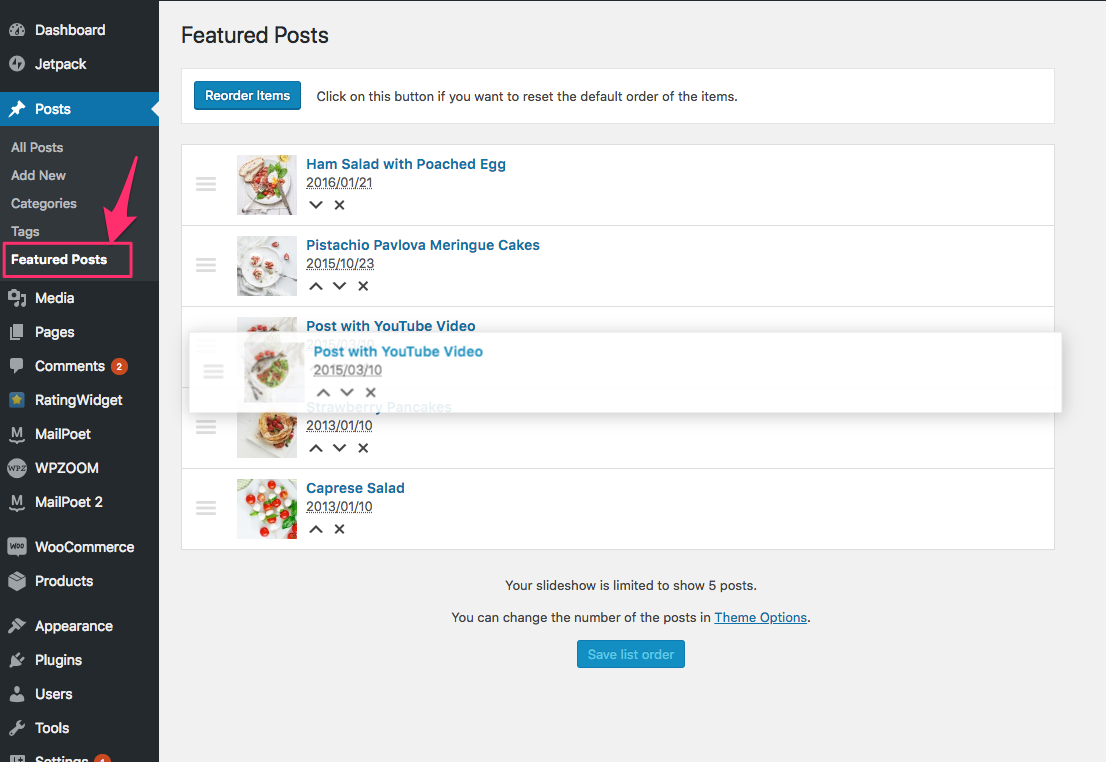Move Pistachio Pavlova Meringue Cakes up
This screenshot has height=762, width=1106.
coord(316,286)
